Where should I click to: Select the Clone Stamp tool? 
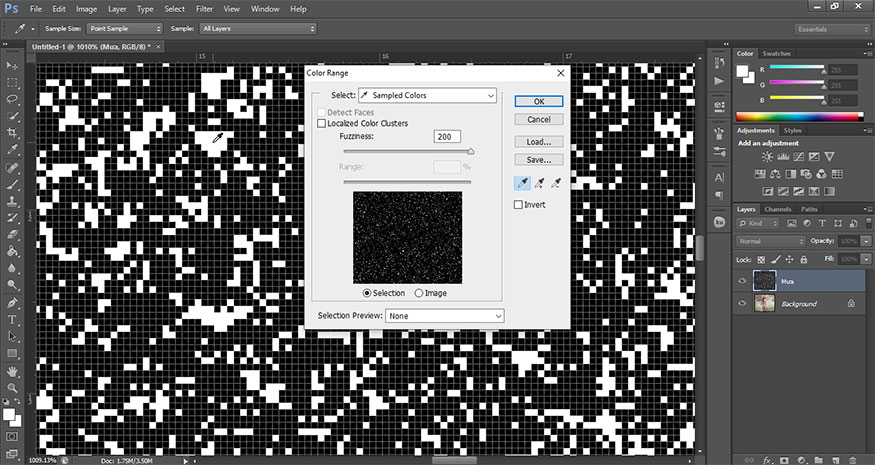click(x=12, y=201)
